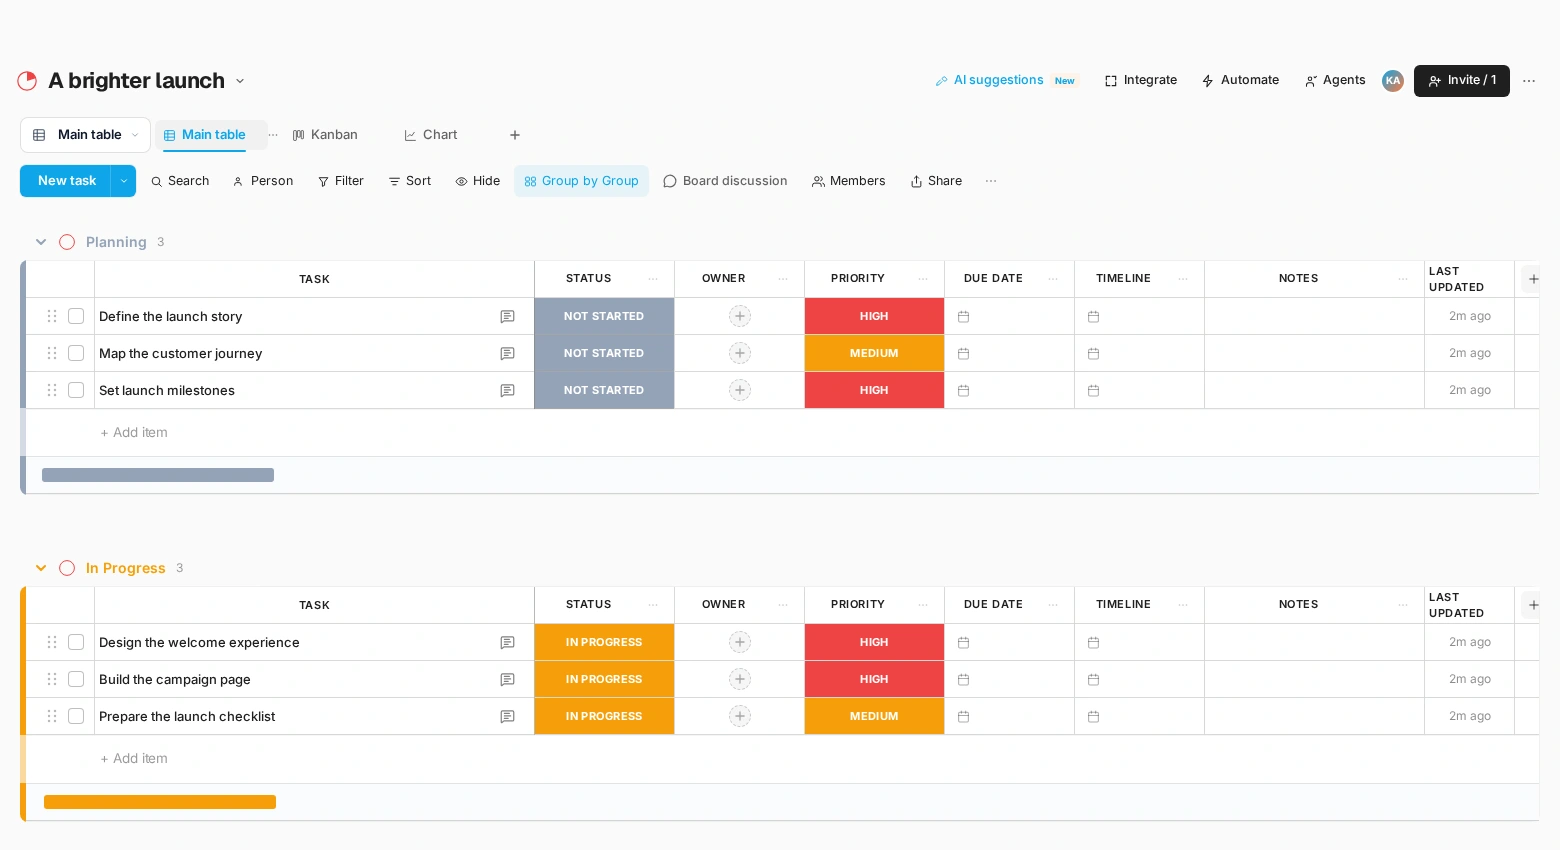The height and width of the screenshot is (850, 1560).
Task: Open comments for Define the launch story
Action: 507,316
